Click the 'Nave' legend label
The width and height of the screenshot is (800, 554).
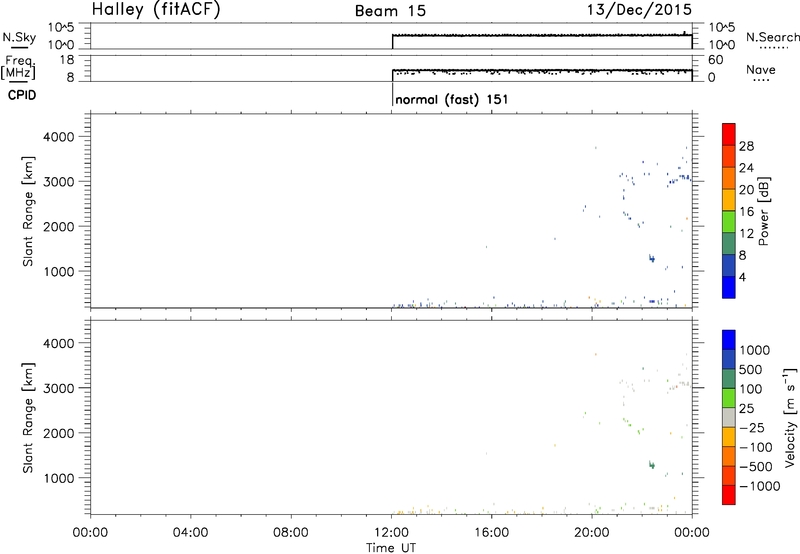click(761, 70)
